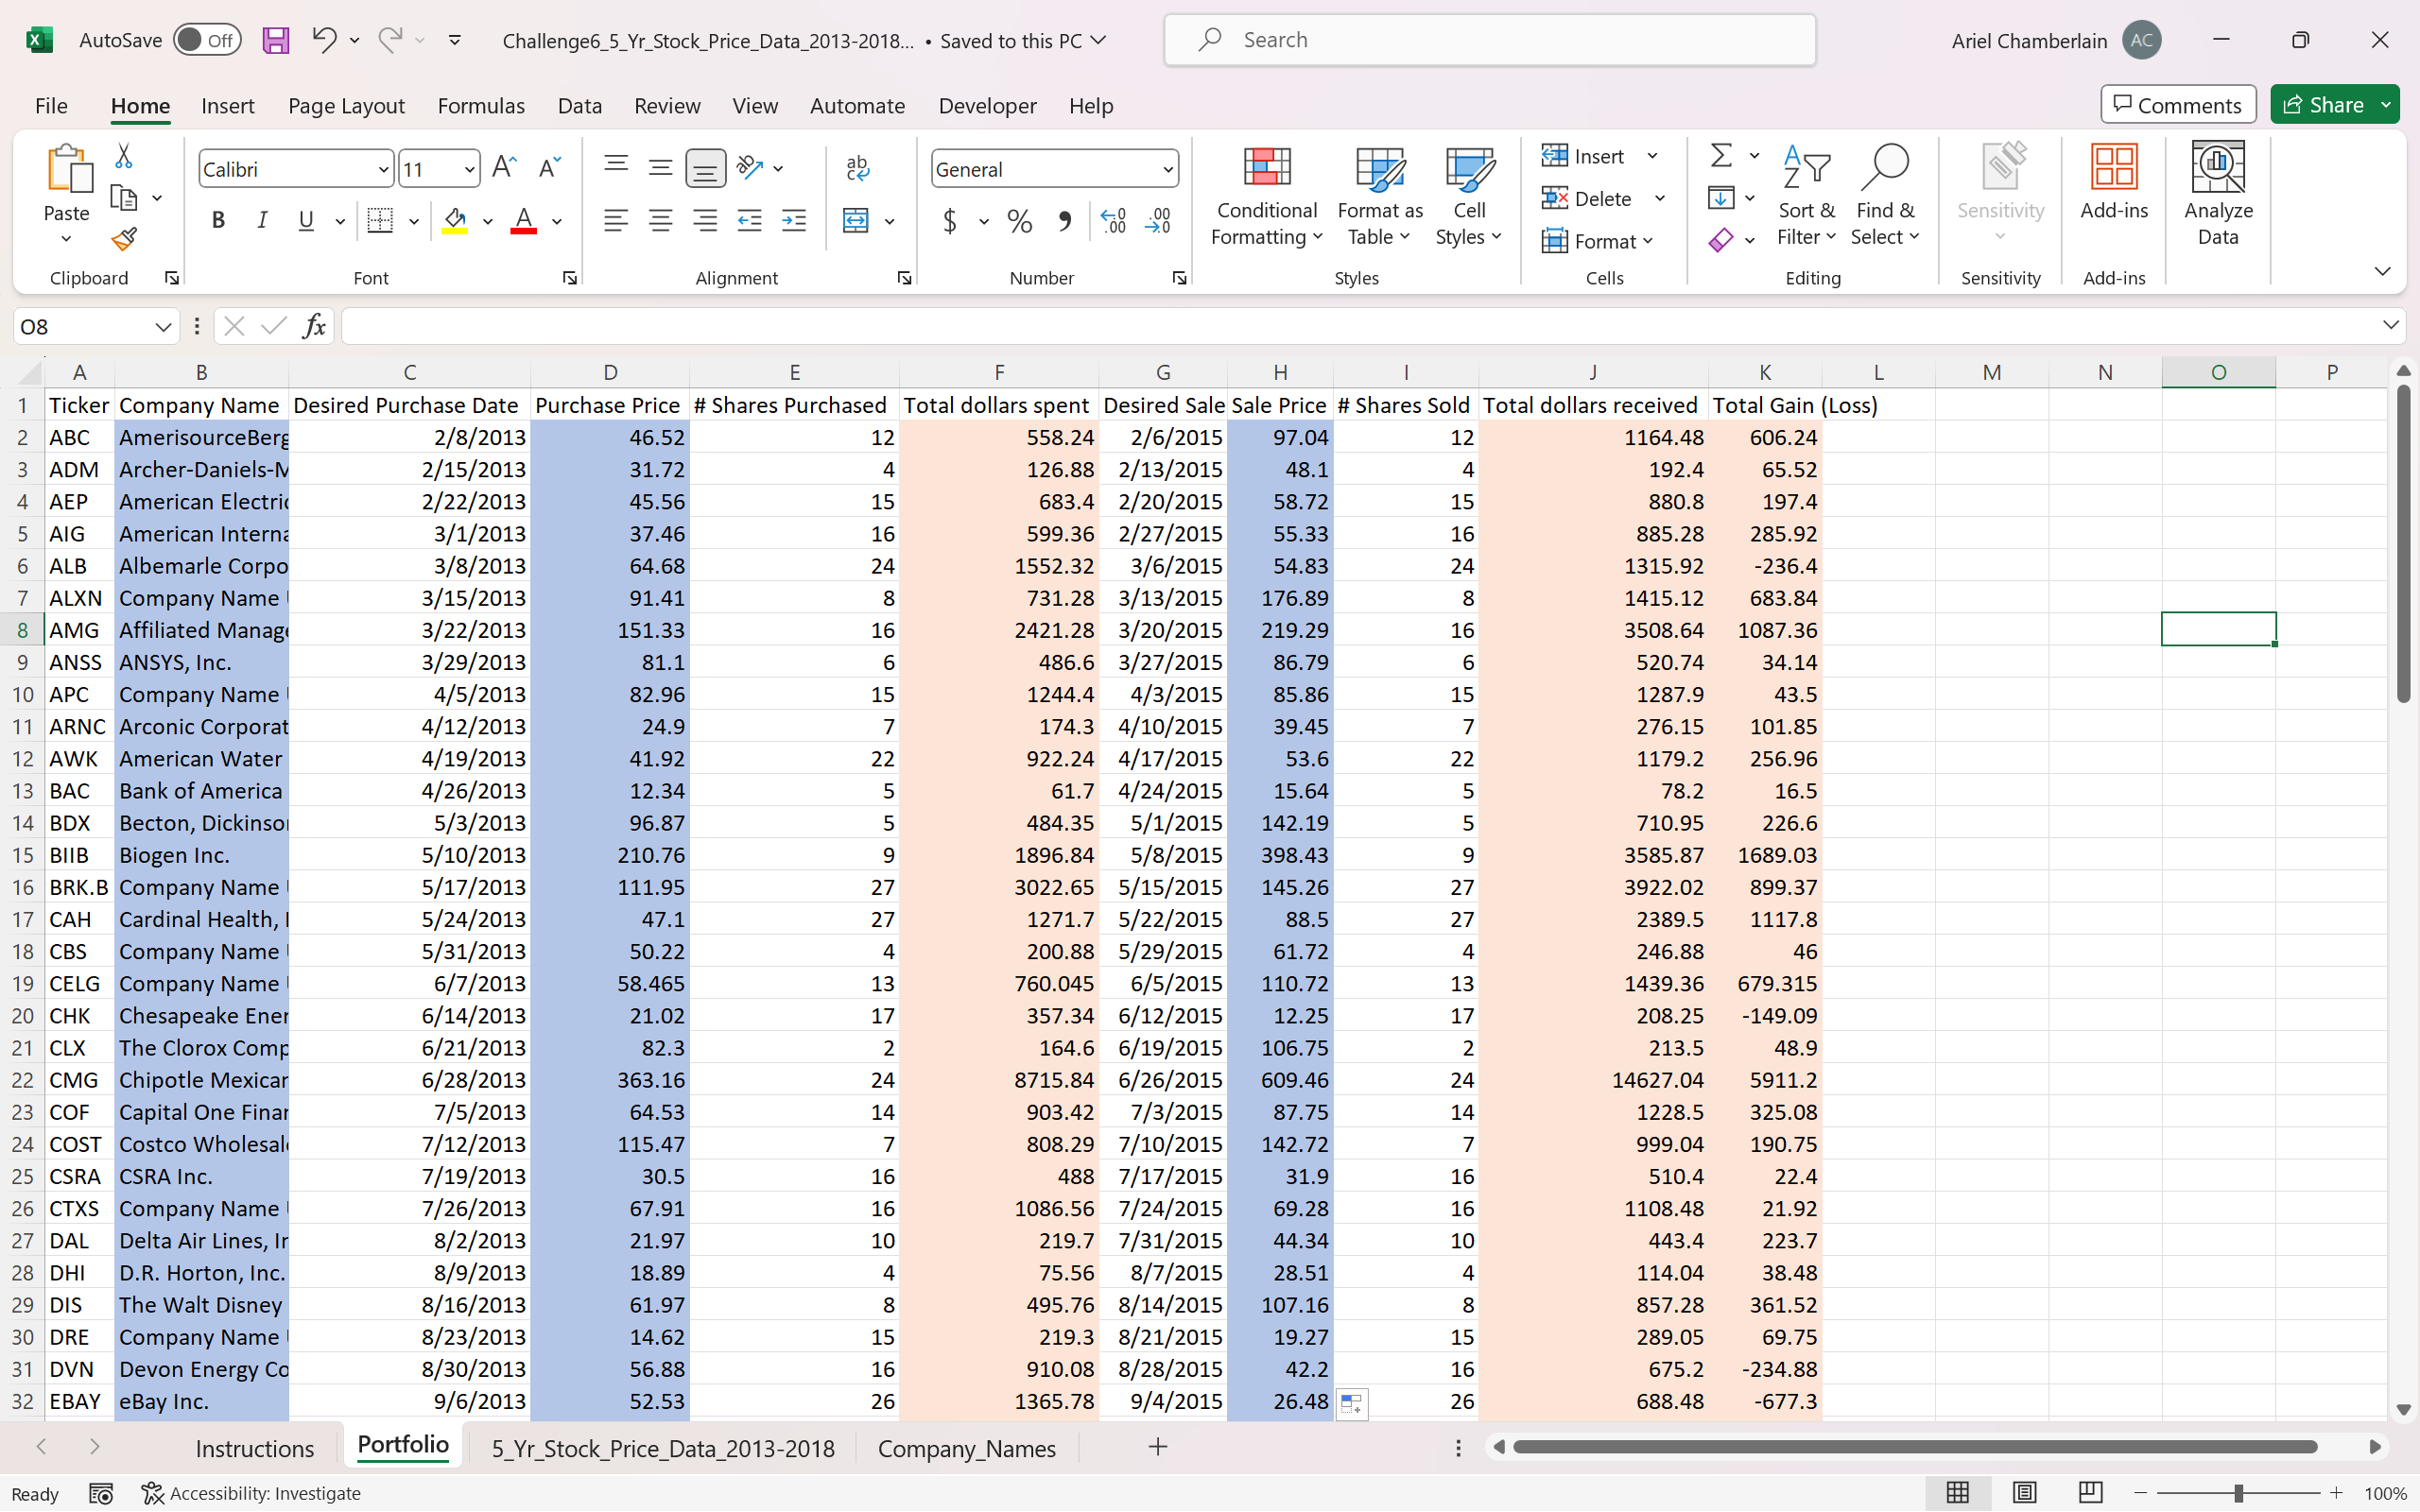Open the Insert ribbon tab

pyautogui.click(x=227, y=105)
